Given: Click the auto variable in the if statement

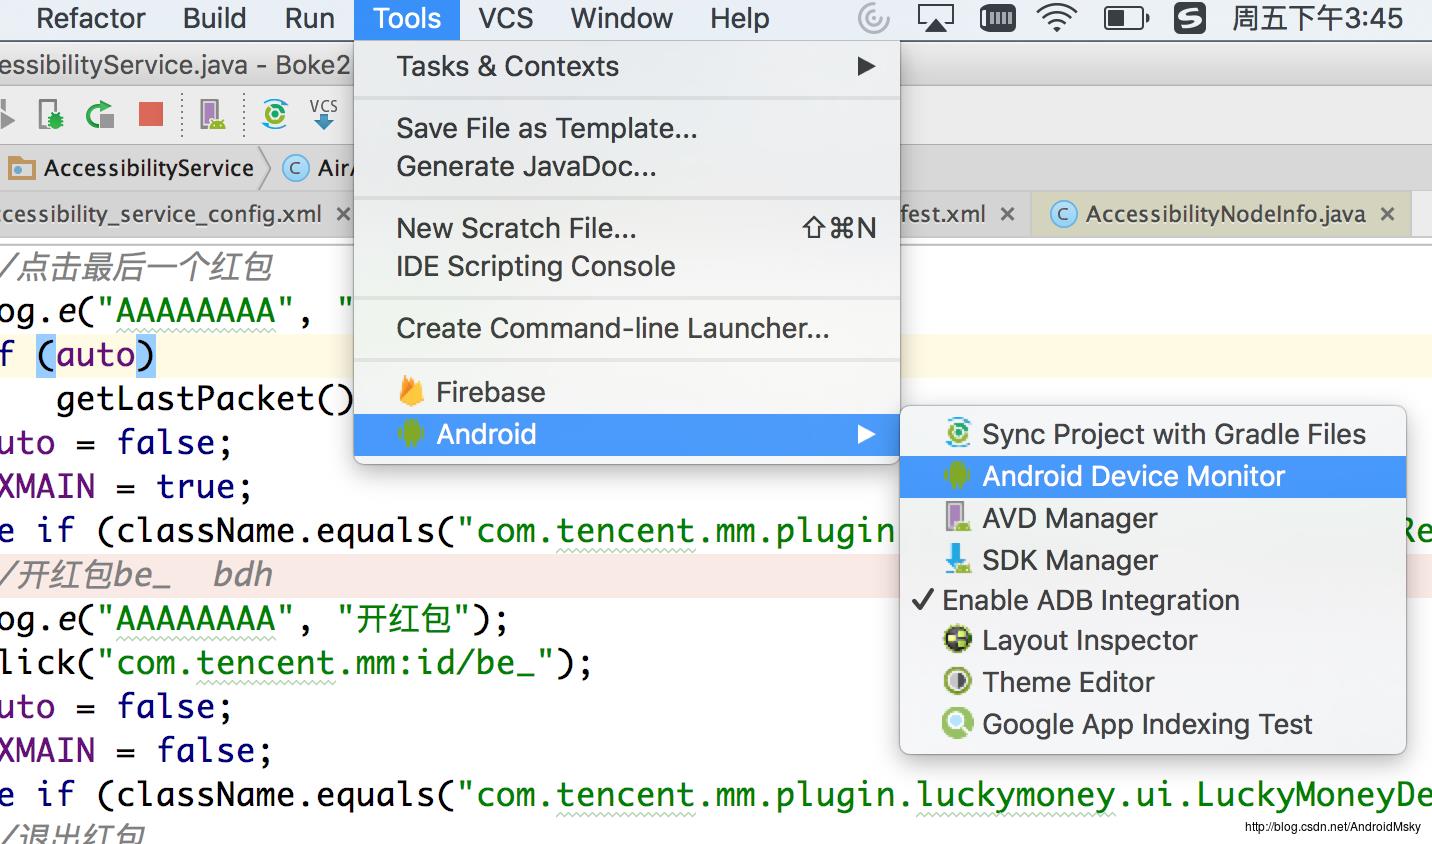Looking at the screenshot, I should click(96, 355).
